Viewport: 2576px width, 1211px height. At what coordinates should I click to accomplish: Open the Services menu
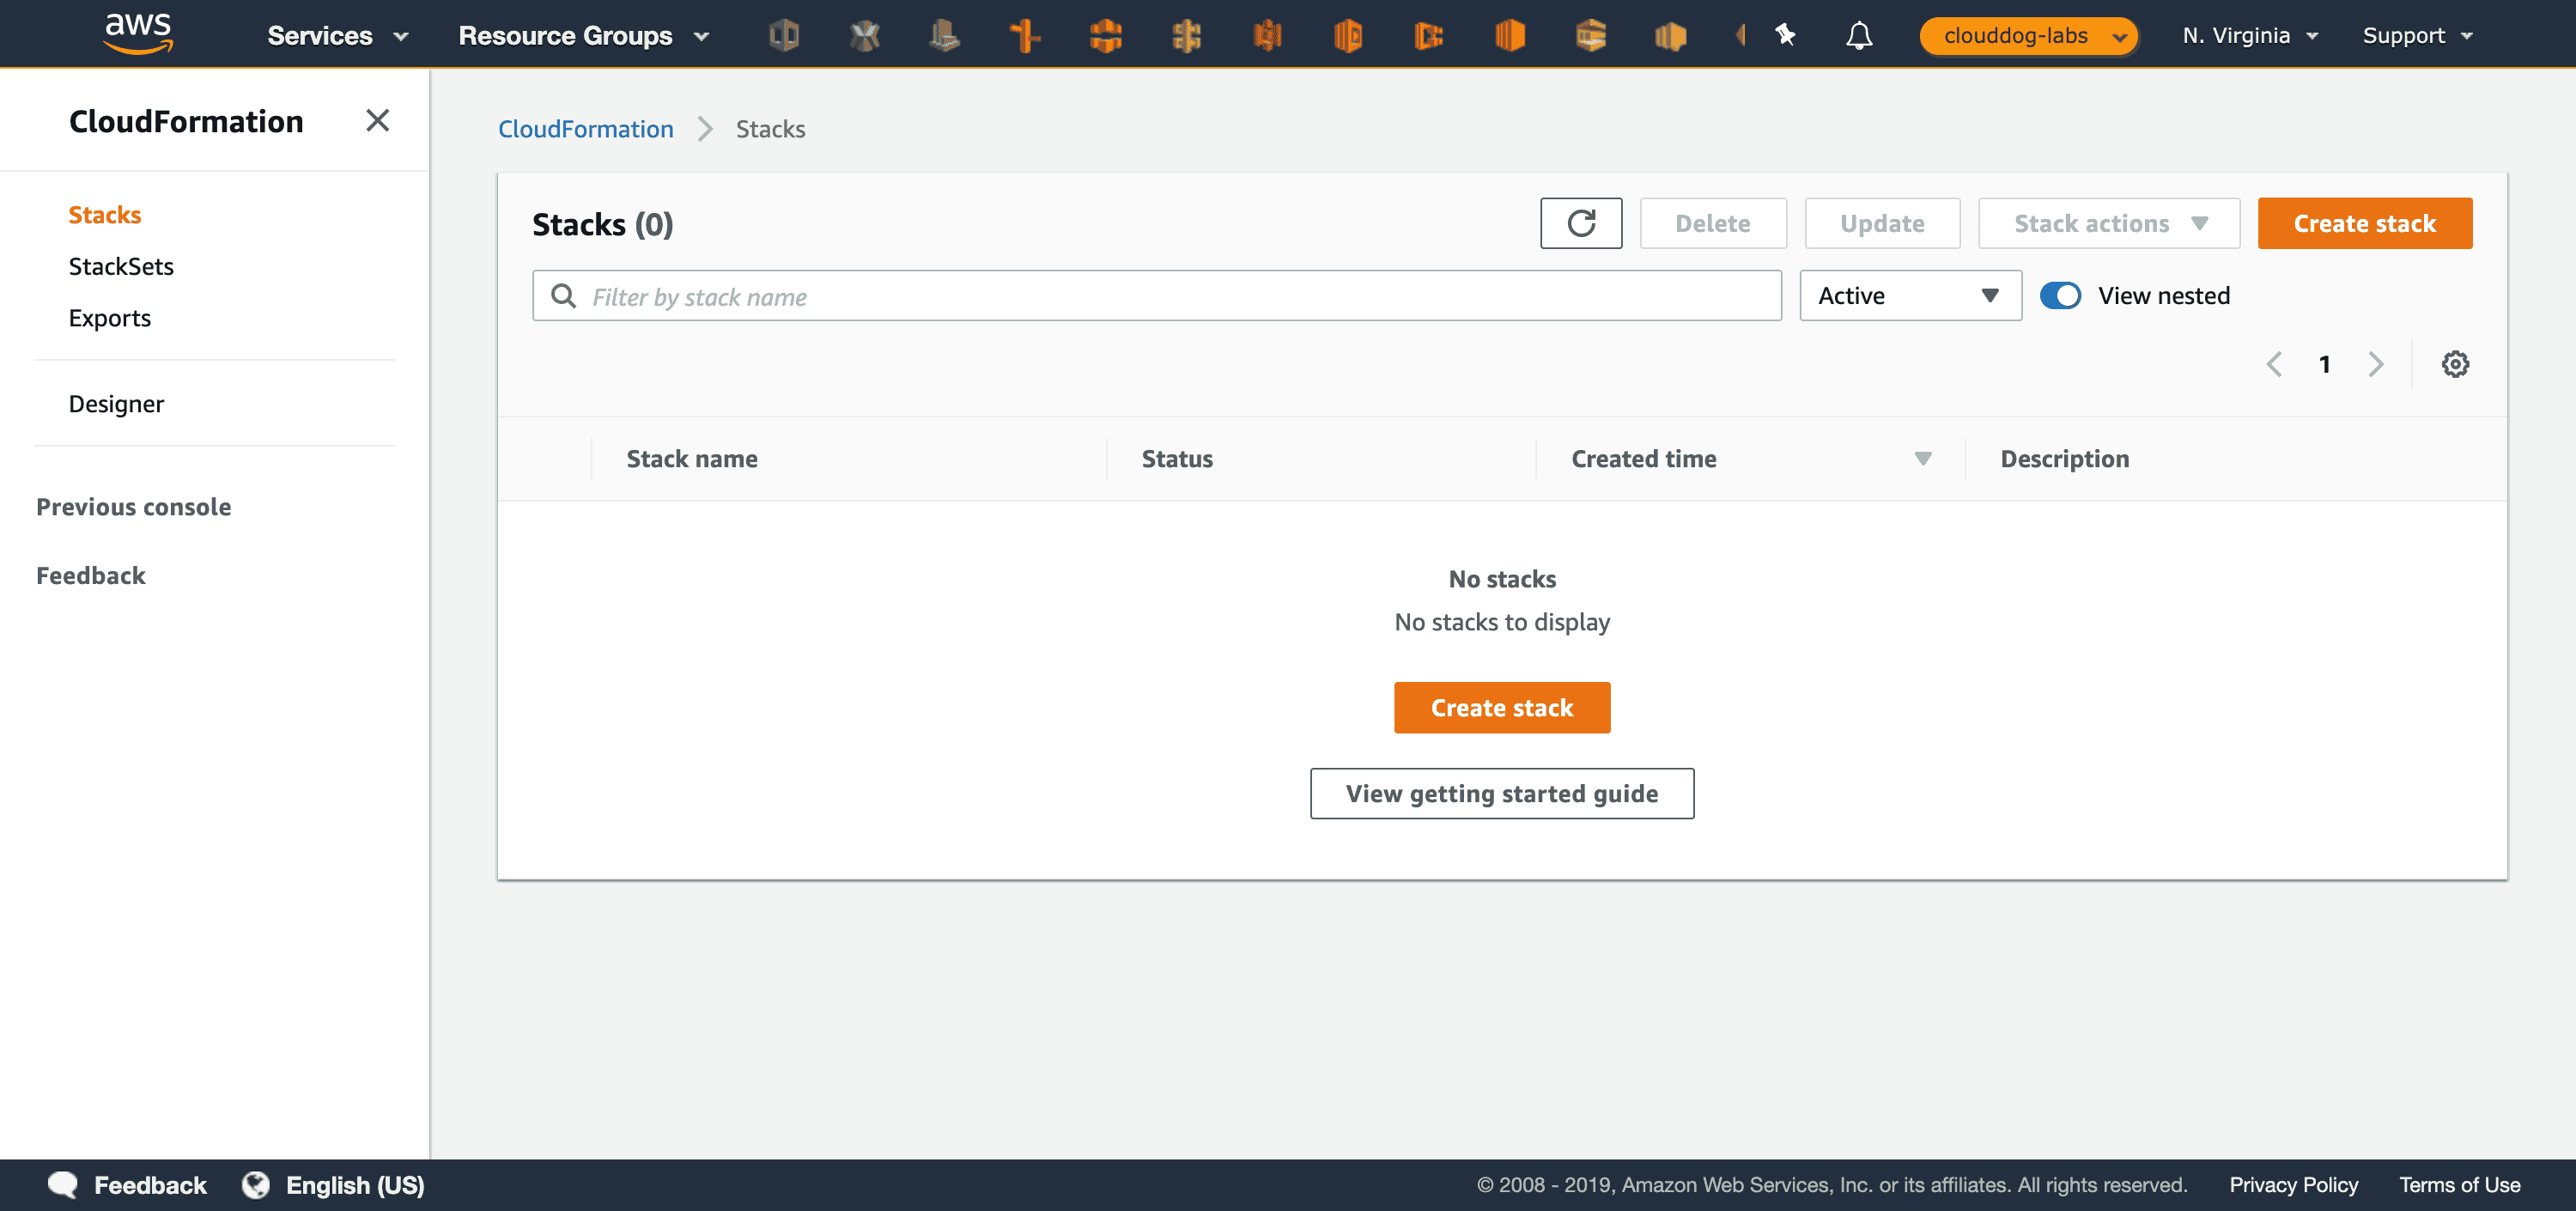[337, 35]
